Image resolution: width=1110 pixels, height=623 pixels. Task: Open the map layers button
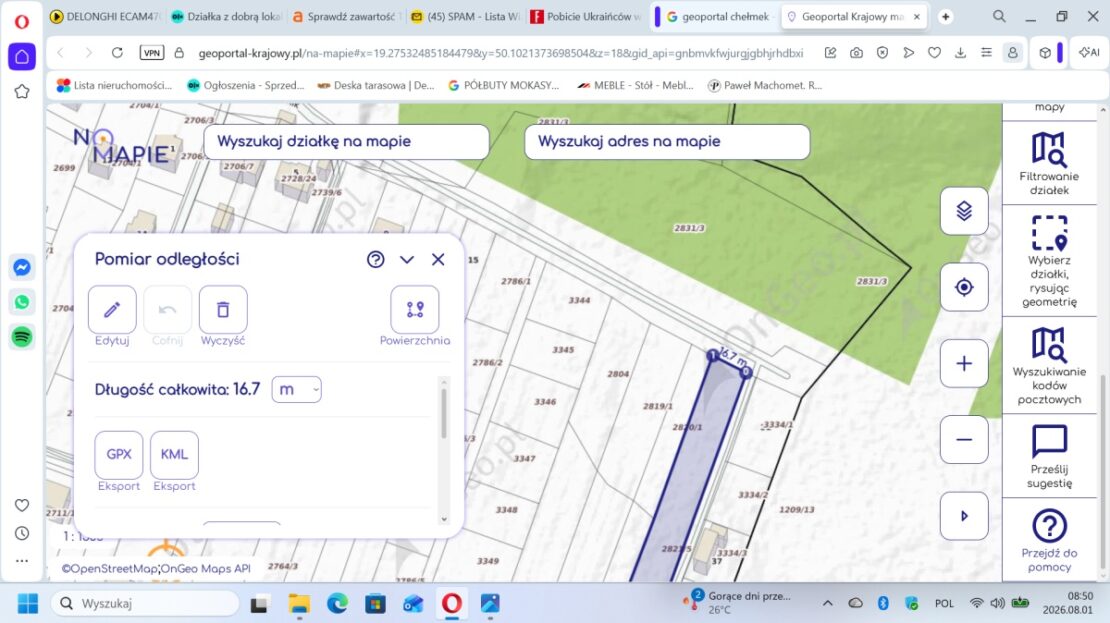point(964,211)
